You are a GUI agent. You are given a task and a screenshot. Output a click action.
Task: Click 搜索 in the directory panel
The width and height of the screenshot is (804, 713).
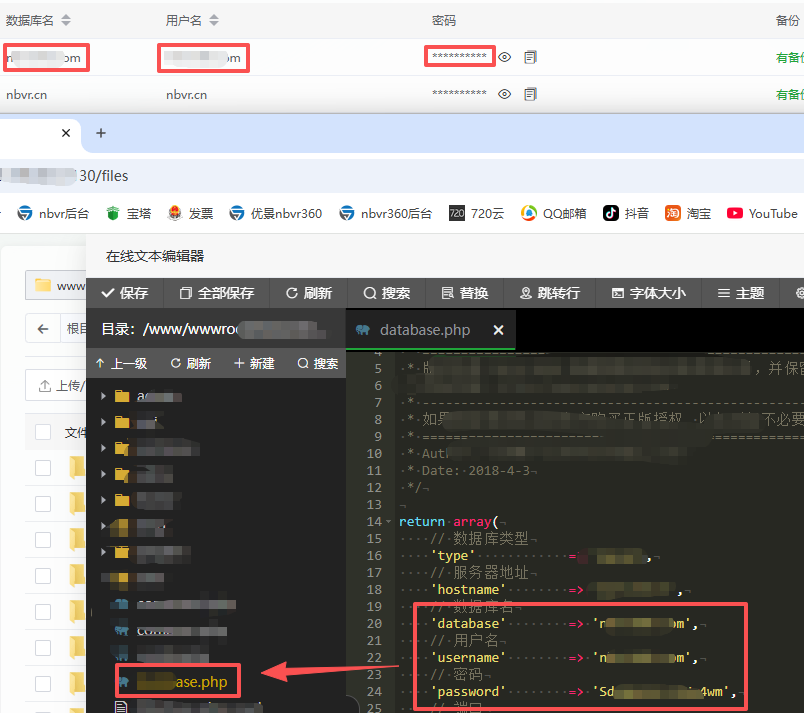click(317, 363)
